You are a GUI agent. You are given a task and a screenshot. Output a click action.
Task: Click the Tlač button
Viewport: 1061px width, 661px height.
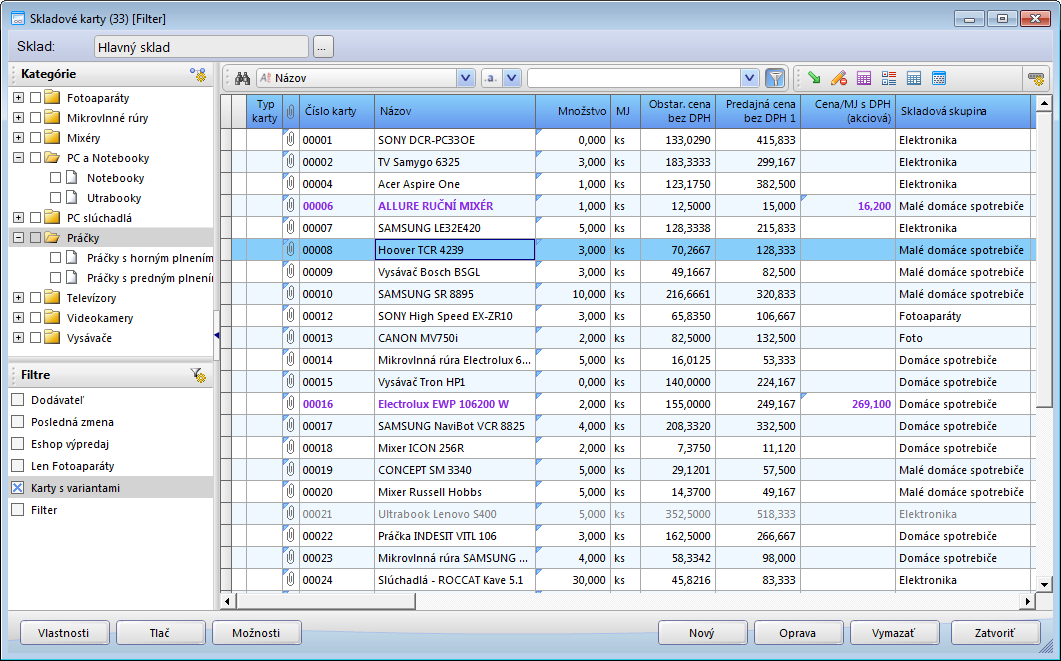coord(160,633)
